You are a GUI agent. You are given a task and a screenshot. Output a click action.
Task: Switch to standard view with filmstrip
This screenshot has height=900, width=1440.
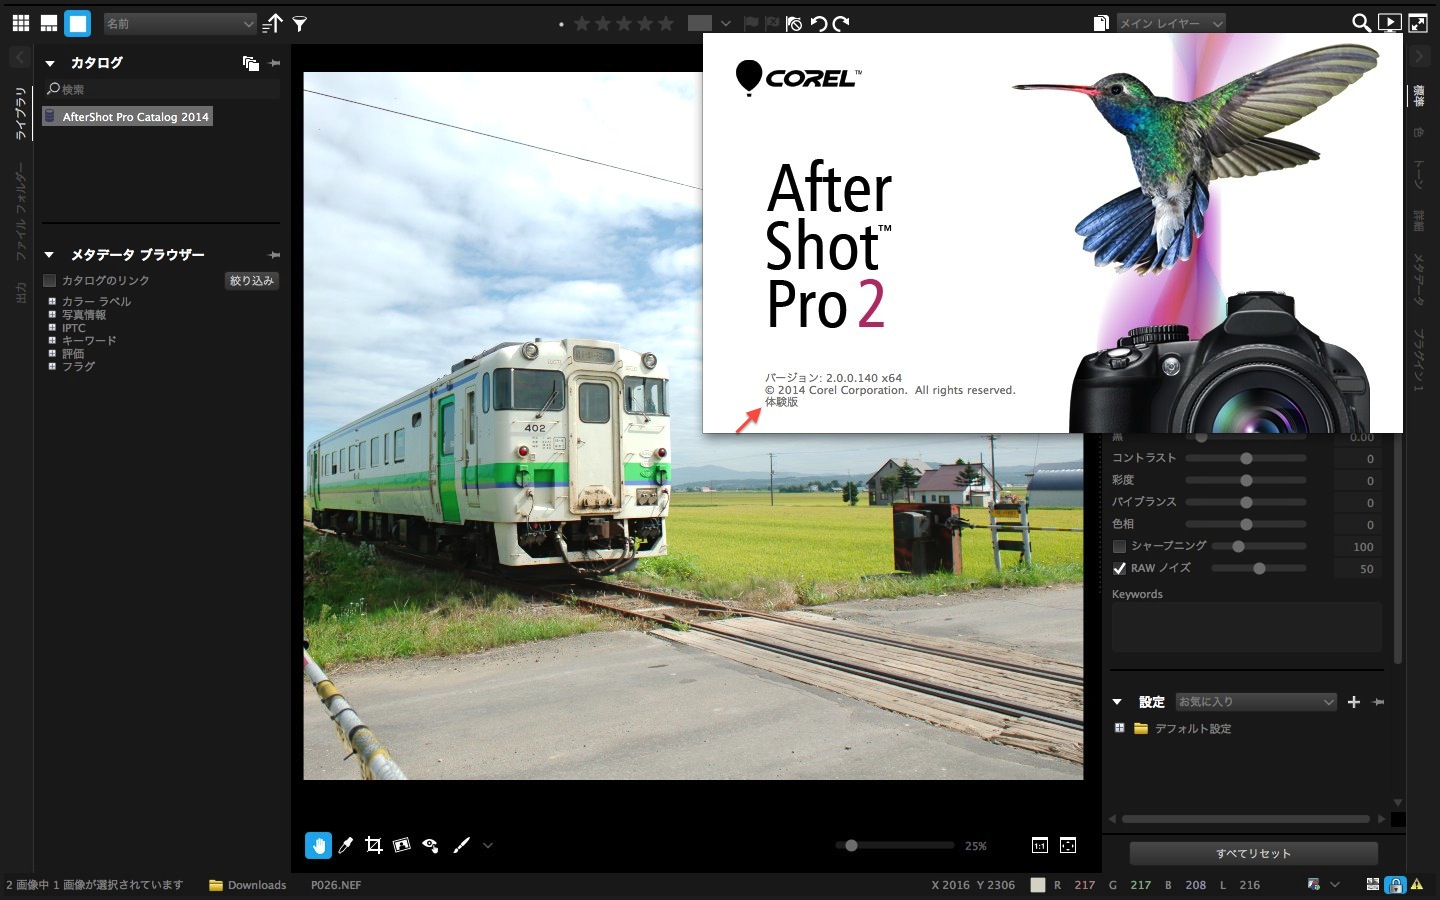click(x=48, y=23)
